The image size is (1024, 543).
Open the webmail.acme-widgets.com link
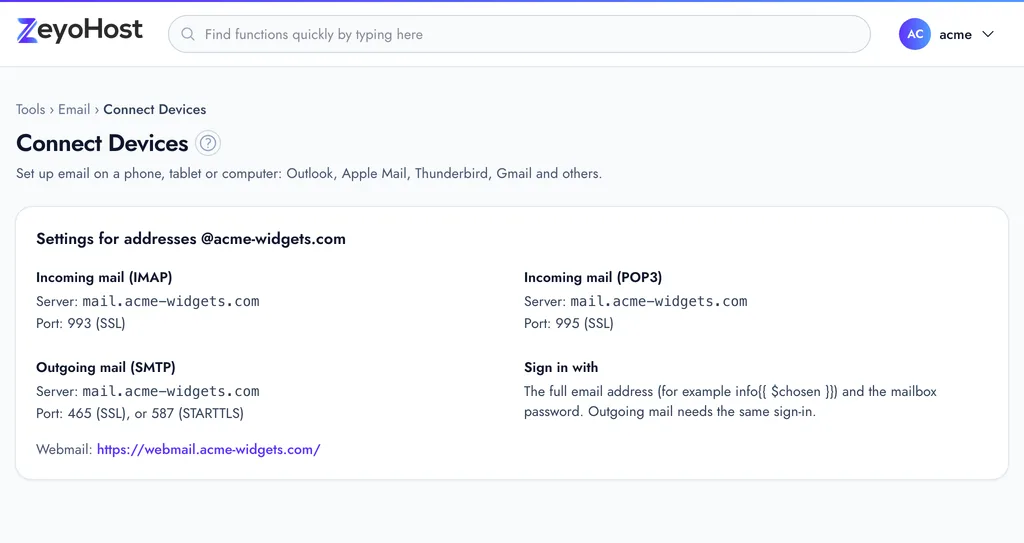pyautogui.click(x=208, y=450)
